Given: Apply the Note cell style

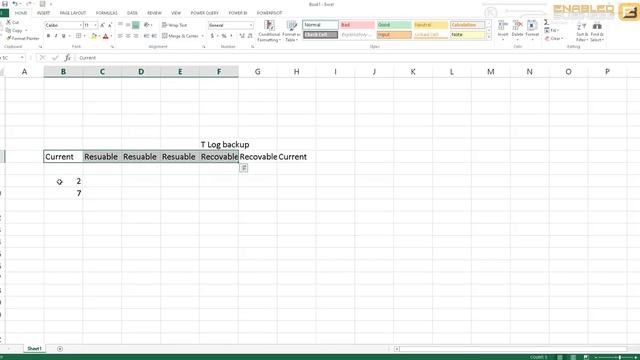Looking at the screenshot, I should (467, 35).
